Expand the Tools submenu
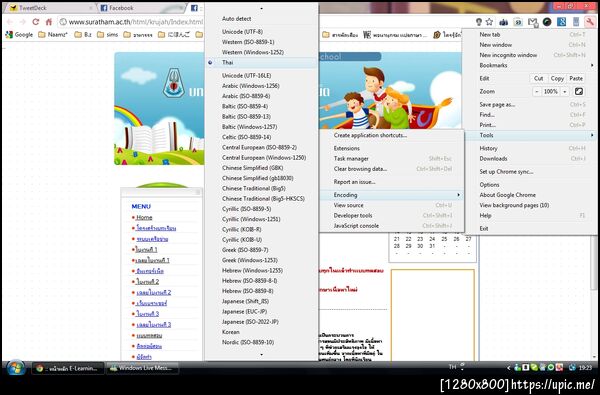The height and width of the screenshot is (395, 600). coord(530,135)
